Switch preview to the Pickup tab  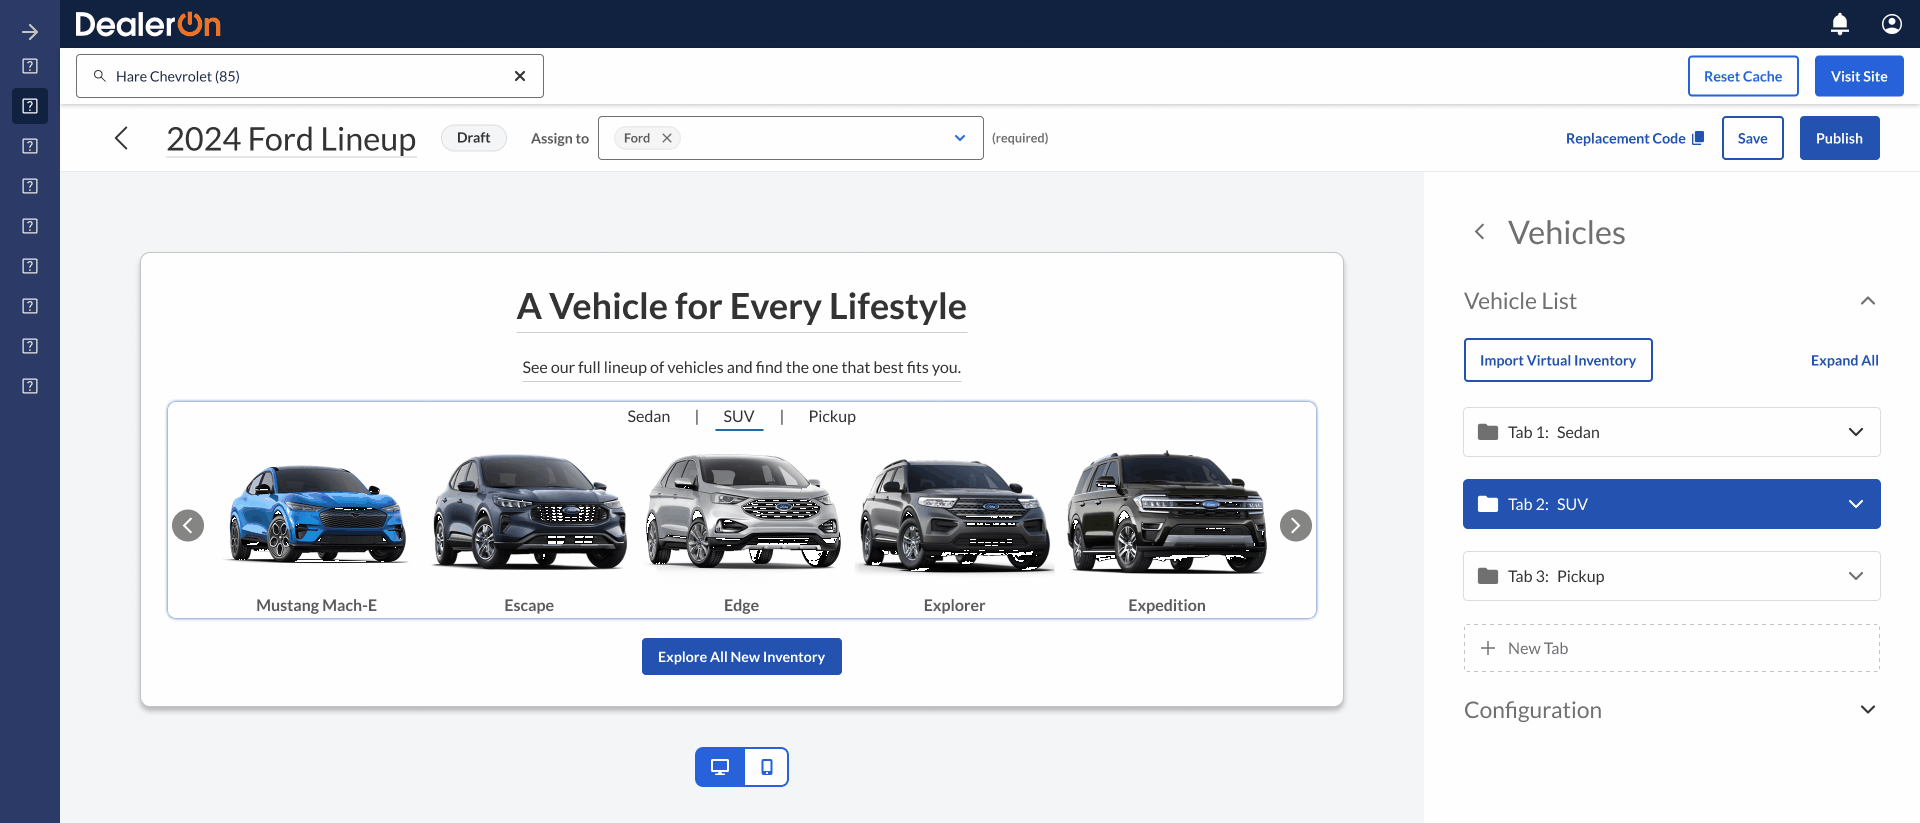tap(832, 416)
